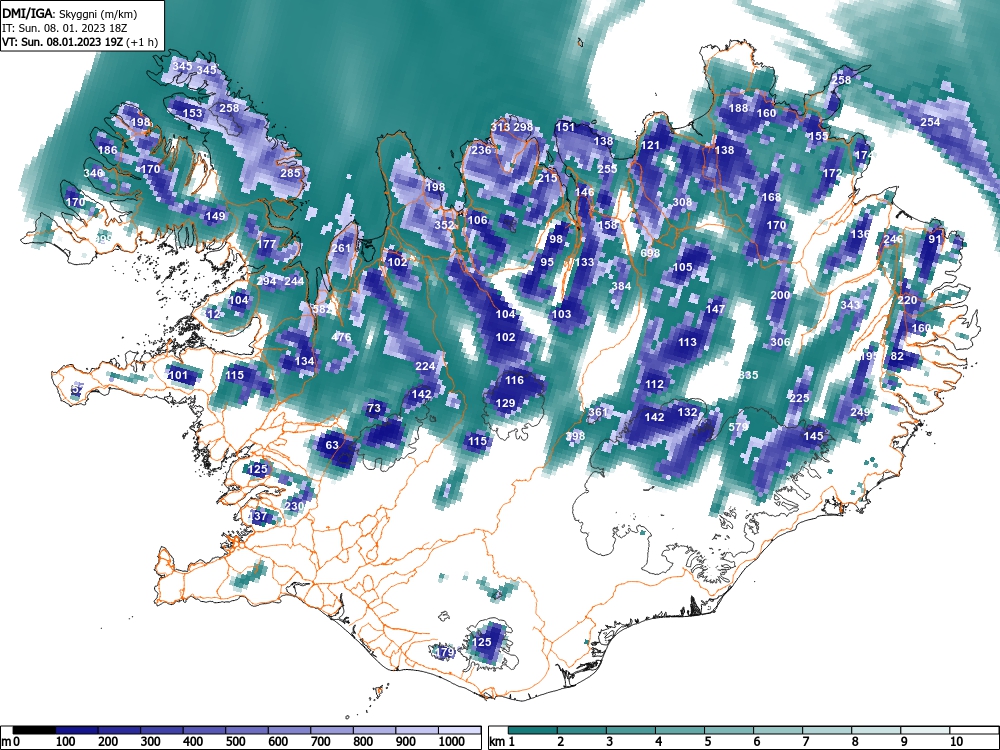The width and height of the screenshot is (1000, 750).
Task: Click visibility value 285 on the map
Action: pyautogui.click(x=290, y=173)
